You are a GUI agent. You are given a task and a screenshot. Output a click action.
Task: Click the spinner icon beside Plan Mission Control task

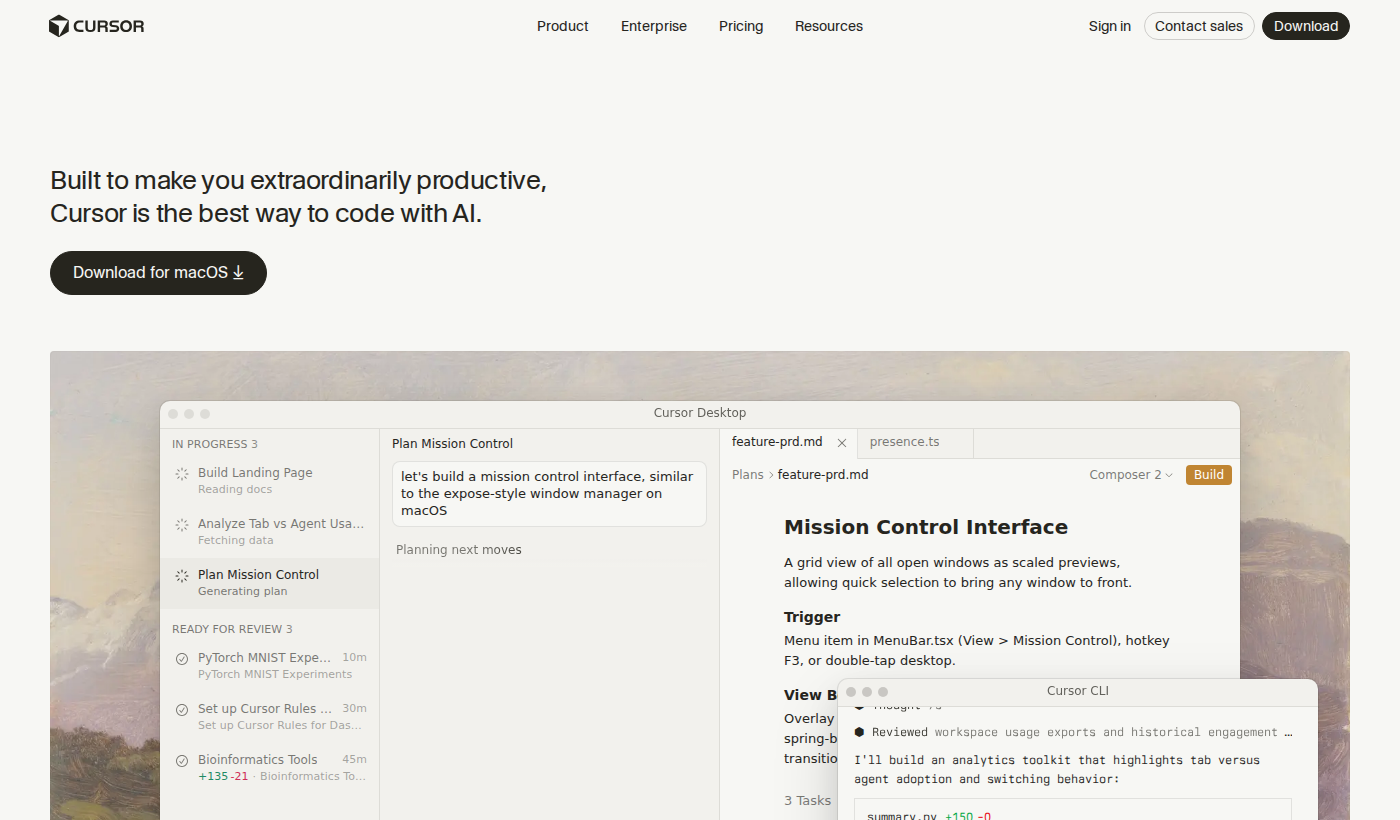tap(182, 576)
